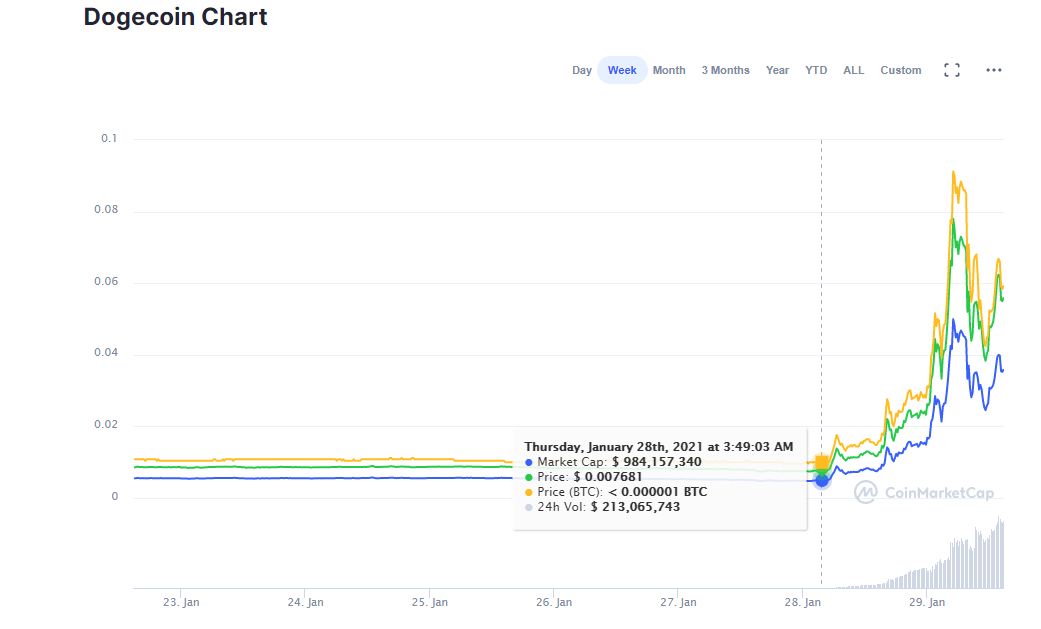Viewport: 1041px width, 629px height.
Task: Click the 0.1 y-axis label
Action: pyautogui.click(x=109, y=138)
